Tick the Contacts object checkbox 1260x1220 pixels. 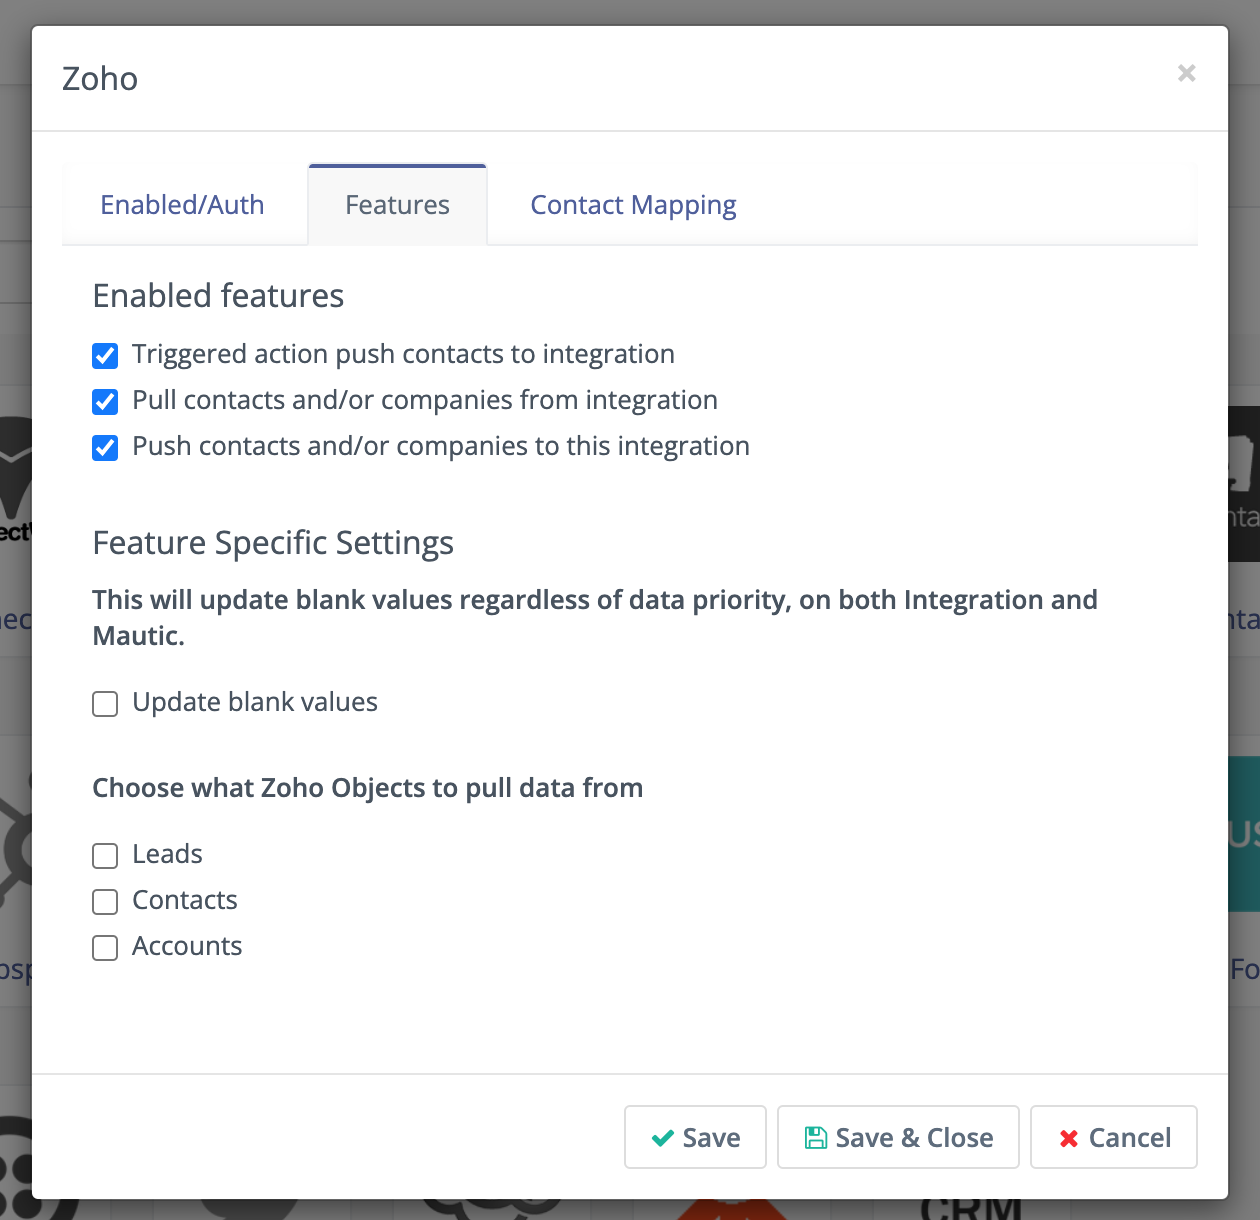point(105,902)
